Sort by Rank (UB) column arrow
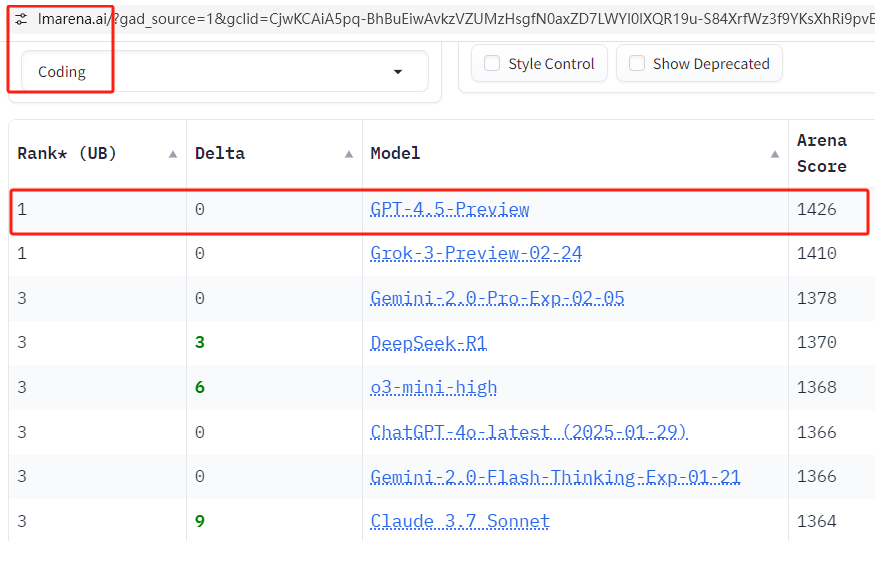Viewport: 875px width, 567px height. coord(173,154)
